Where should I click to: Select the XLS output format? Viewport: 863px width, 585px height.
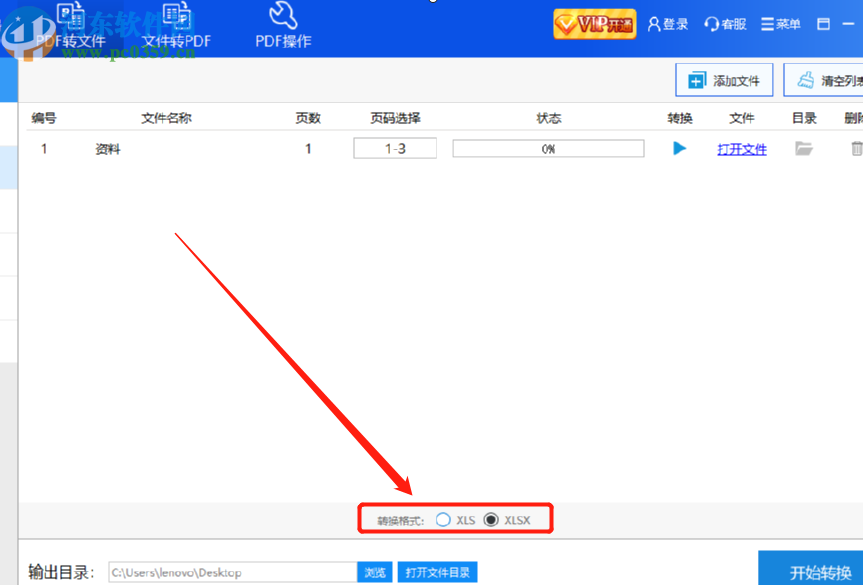point(442,519)
